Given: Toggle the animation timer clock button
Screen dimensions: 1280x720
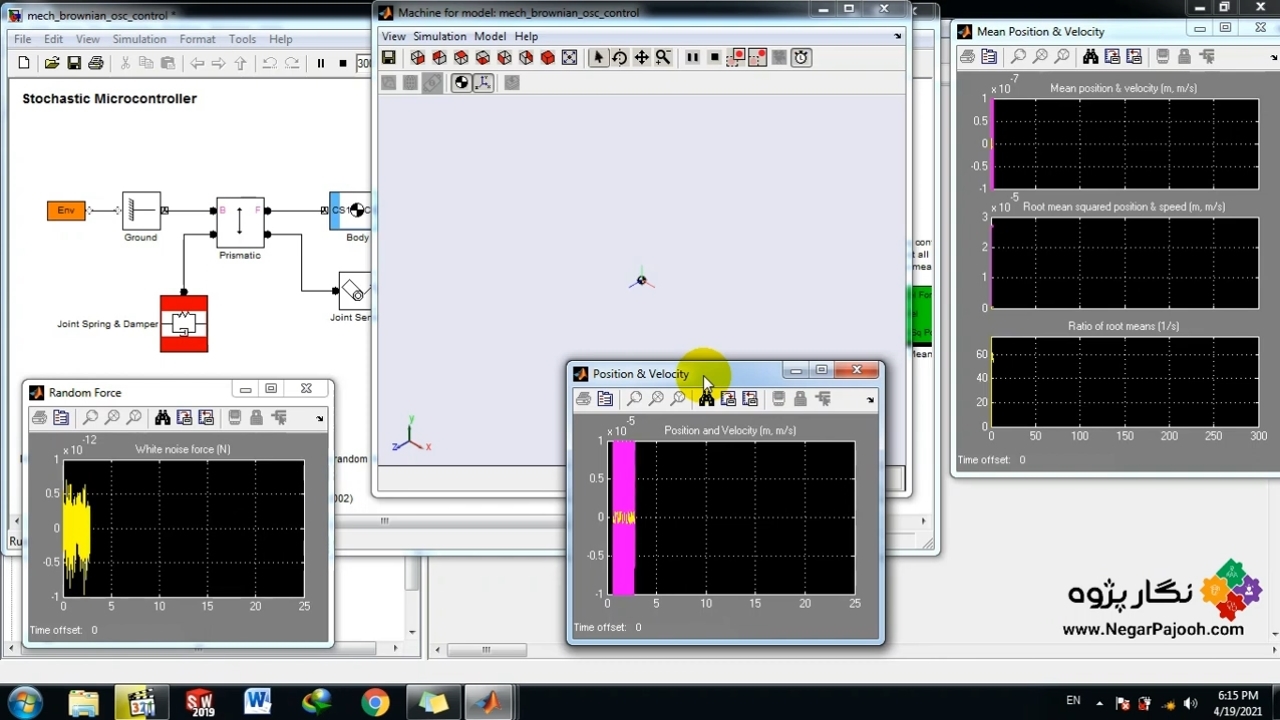Looking at the screenshot, I should tap(801, 58).
